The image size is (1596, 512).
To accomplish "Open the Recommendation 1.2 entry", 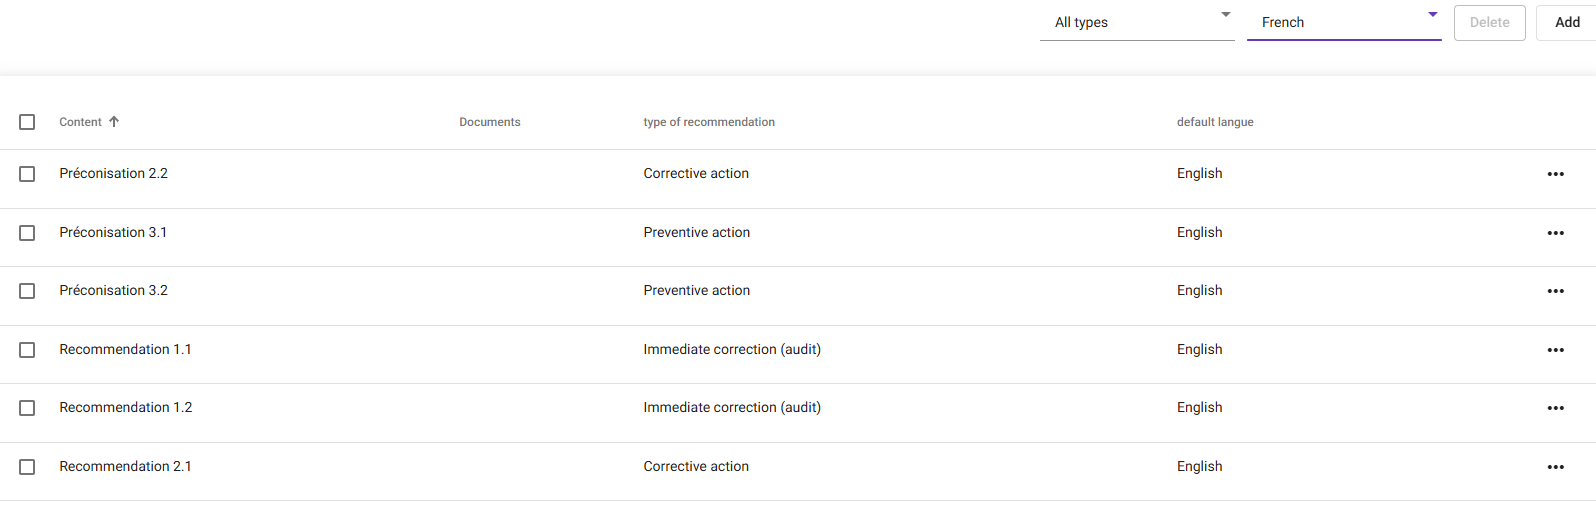I will coord(126,408).
